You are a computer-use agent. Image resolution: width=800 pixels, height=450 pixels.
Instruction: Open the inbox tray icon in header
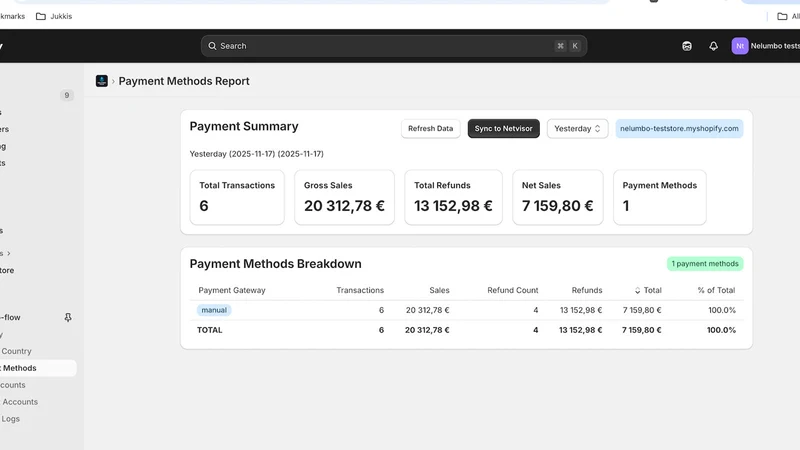pos(687,46)
